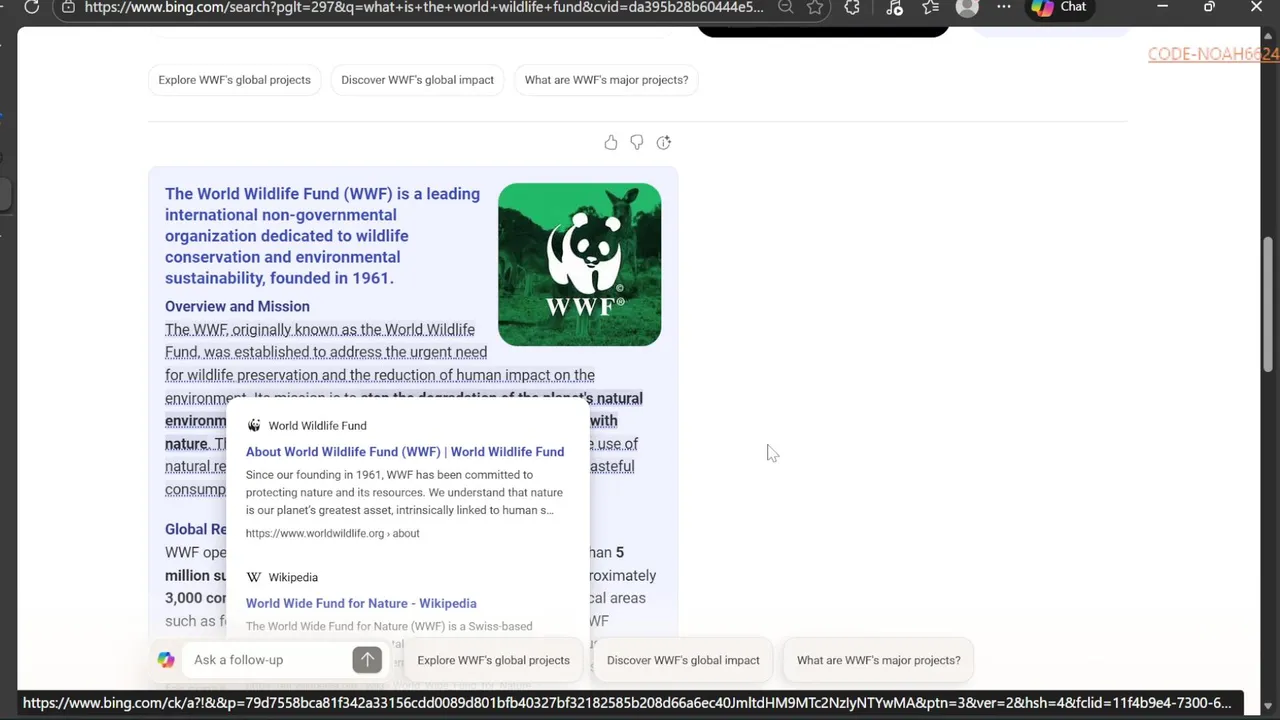Bookmark page with the star icon
Image resolution: width=1280 pixels, height=720 pixels.
pos(815,7)
